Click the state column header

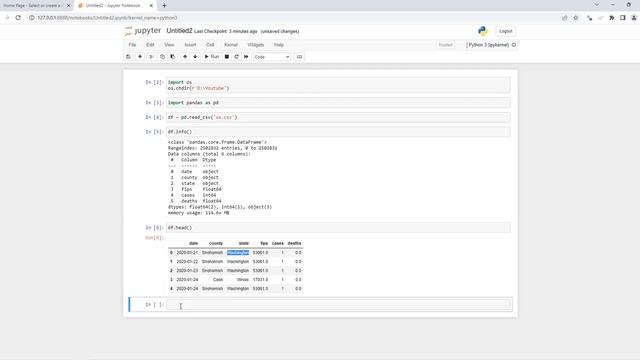(x=244, y=243)
